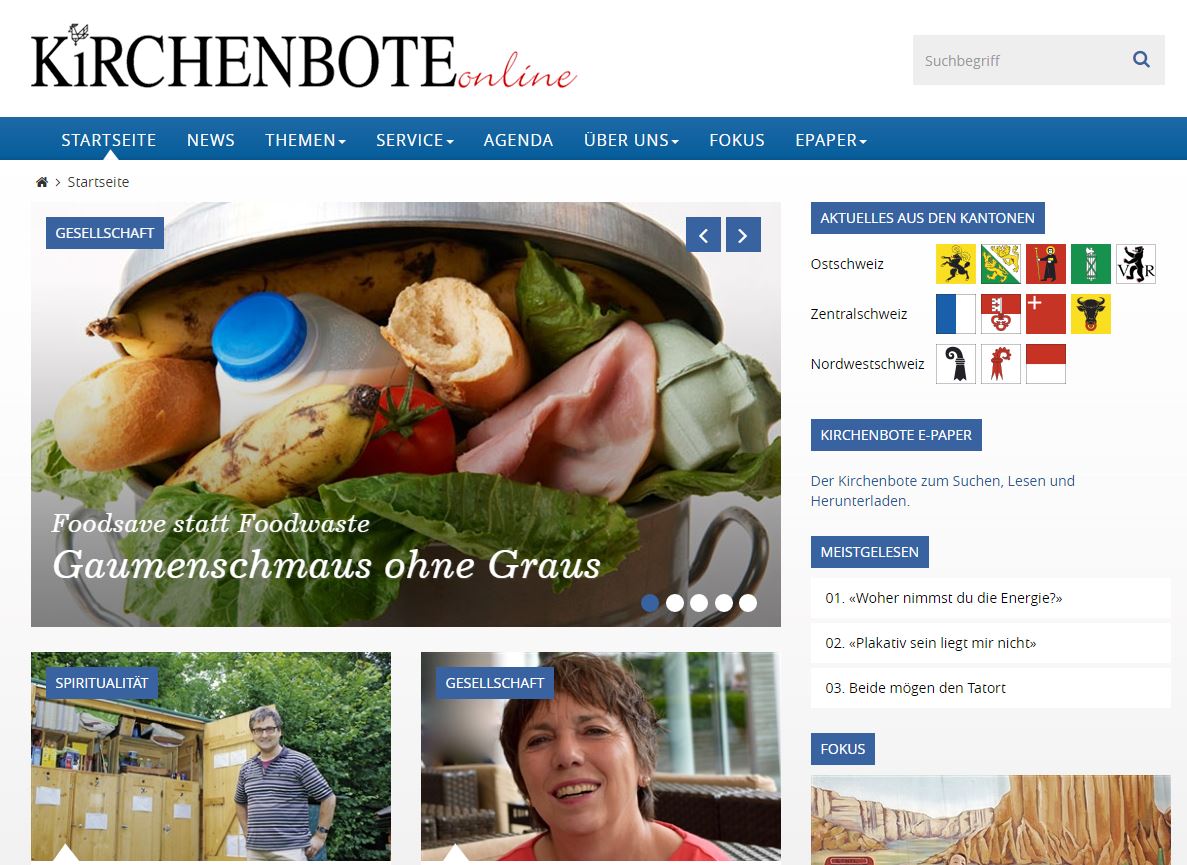Viewport: 1187px width, 865px height.
Task: Open the Agenda menu item
Action: 519,140
